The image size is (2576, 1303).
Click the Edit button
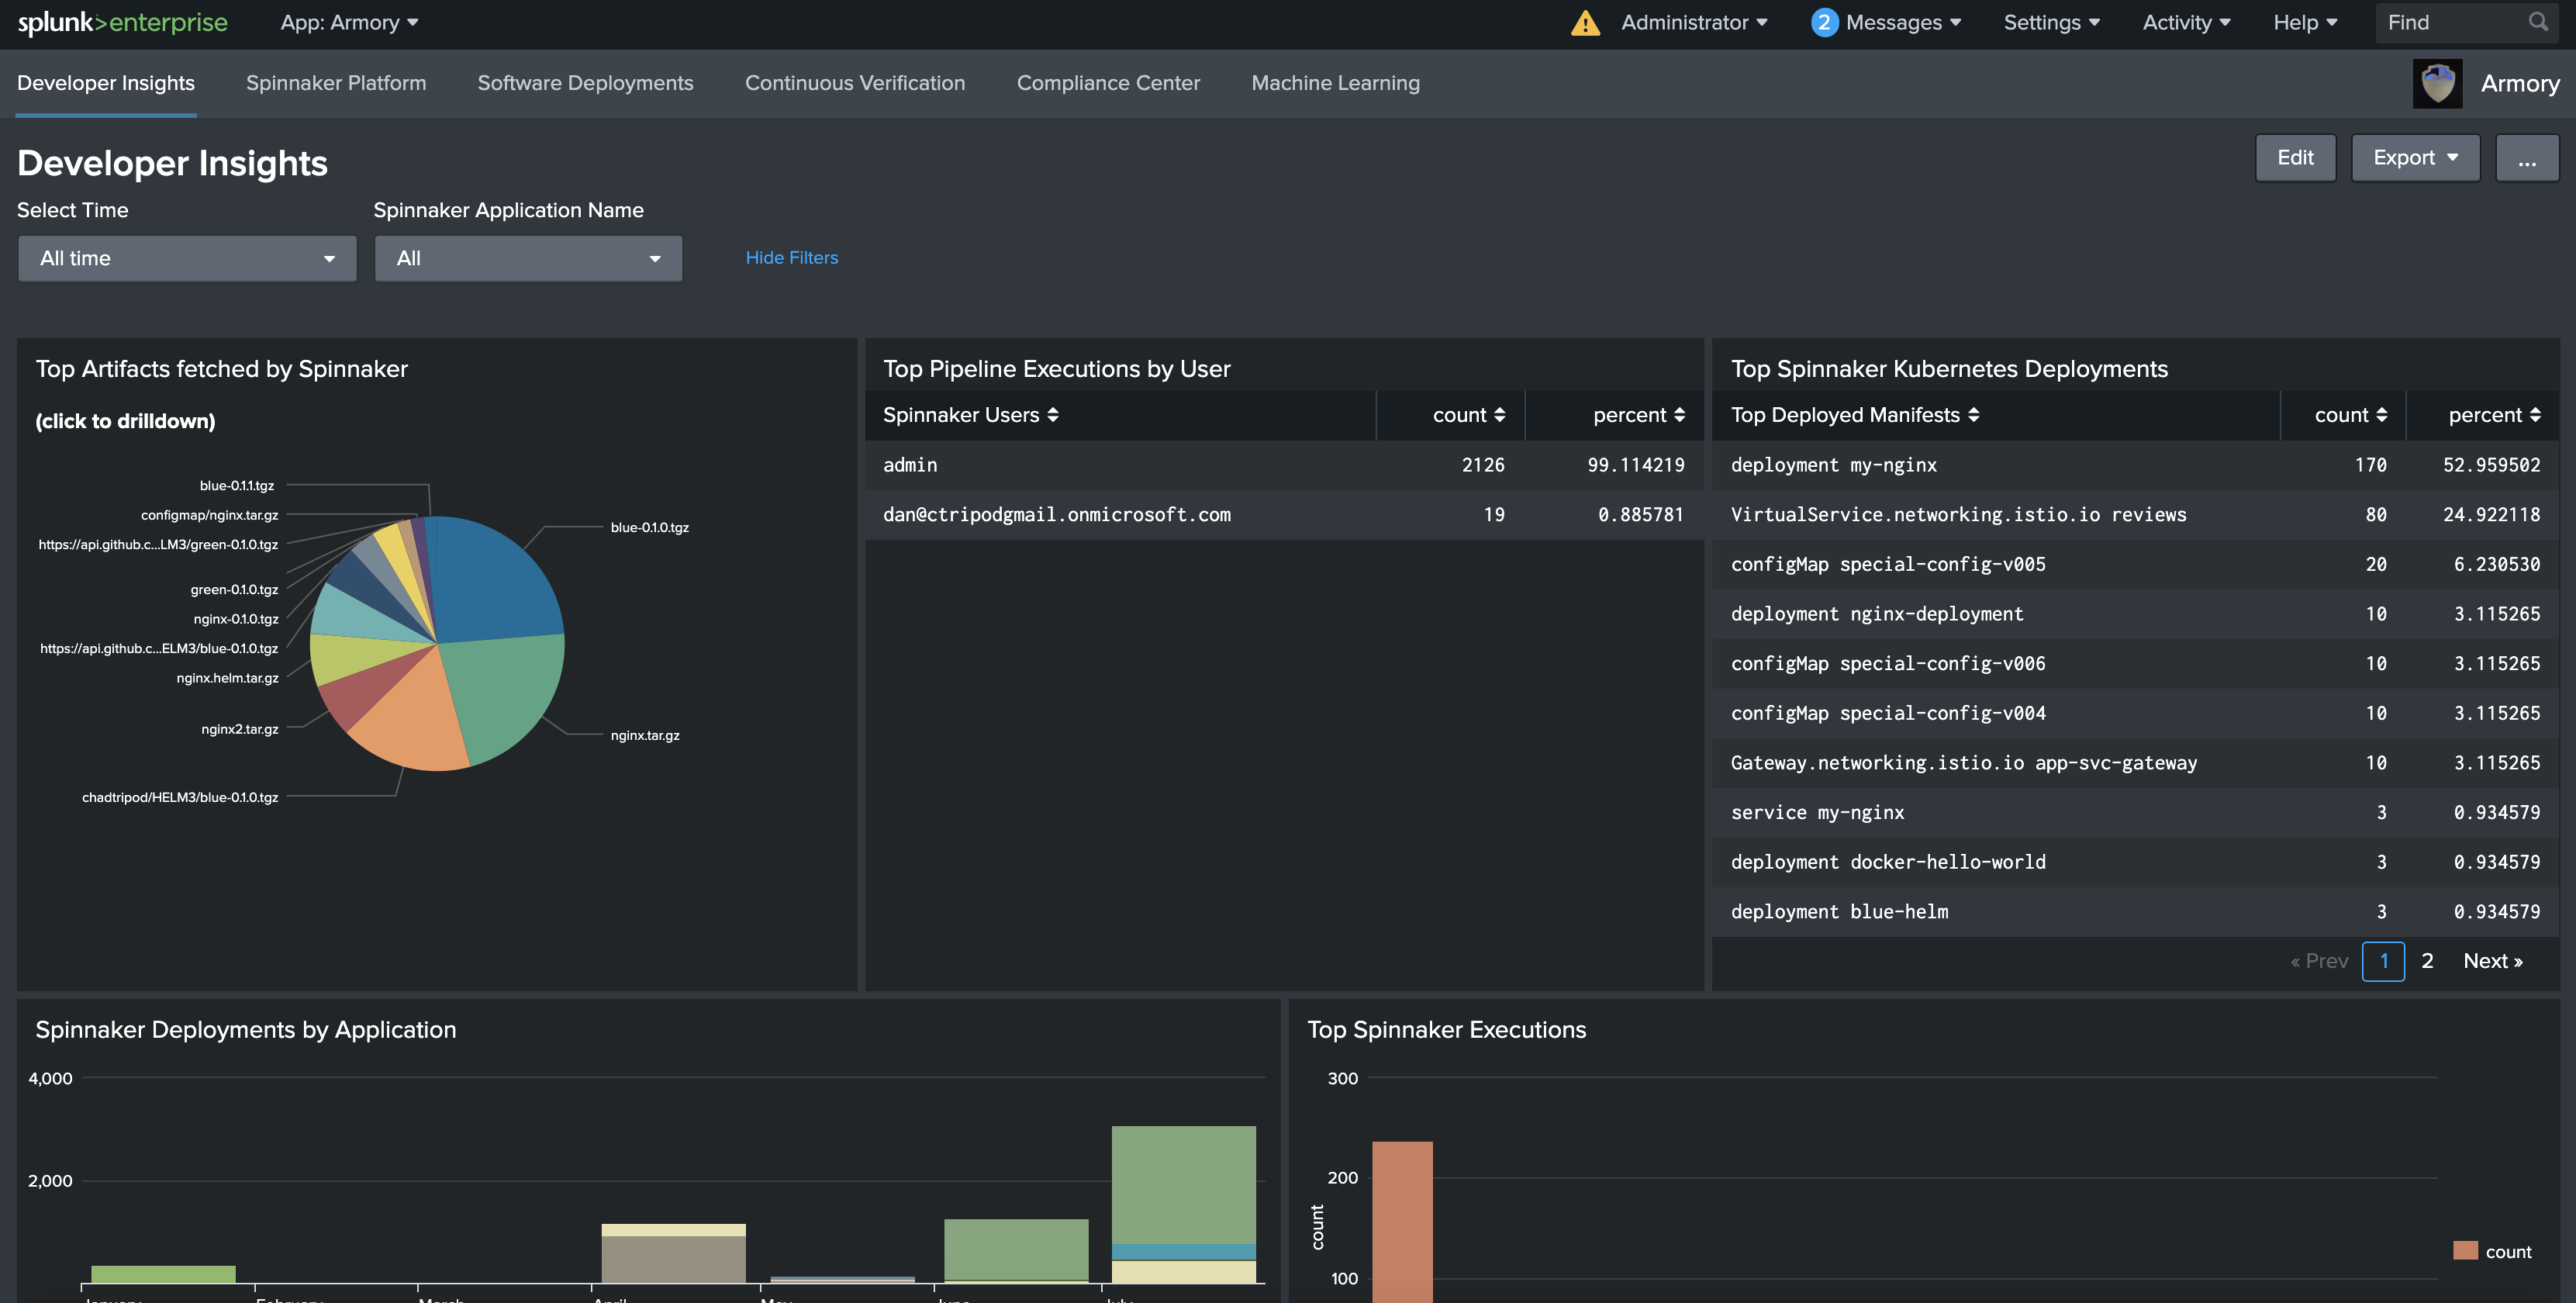2295,158
